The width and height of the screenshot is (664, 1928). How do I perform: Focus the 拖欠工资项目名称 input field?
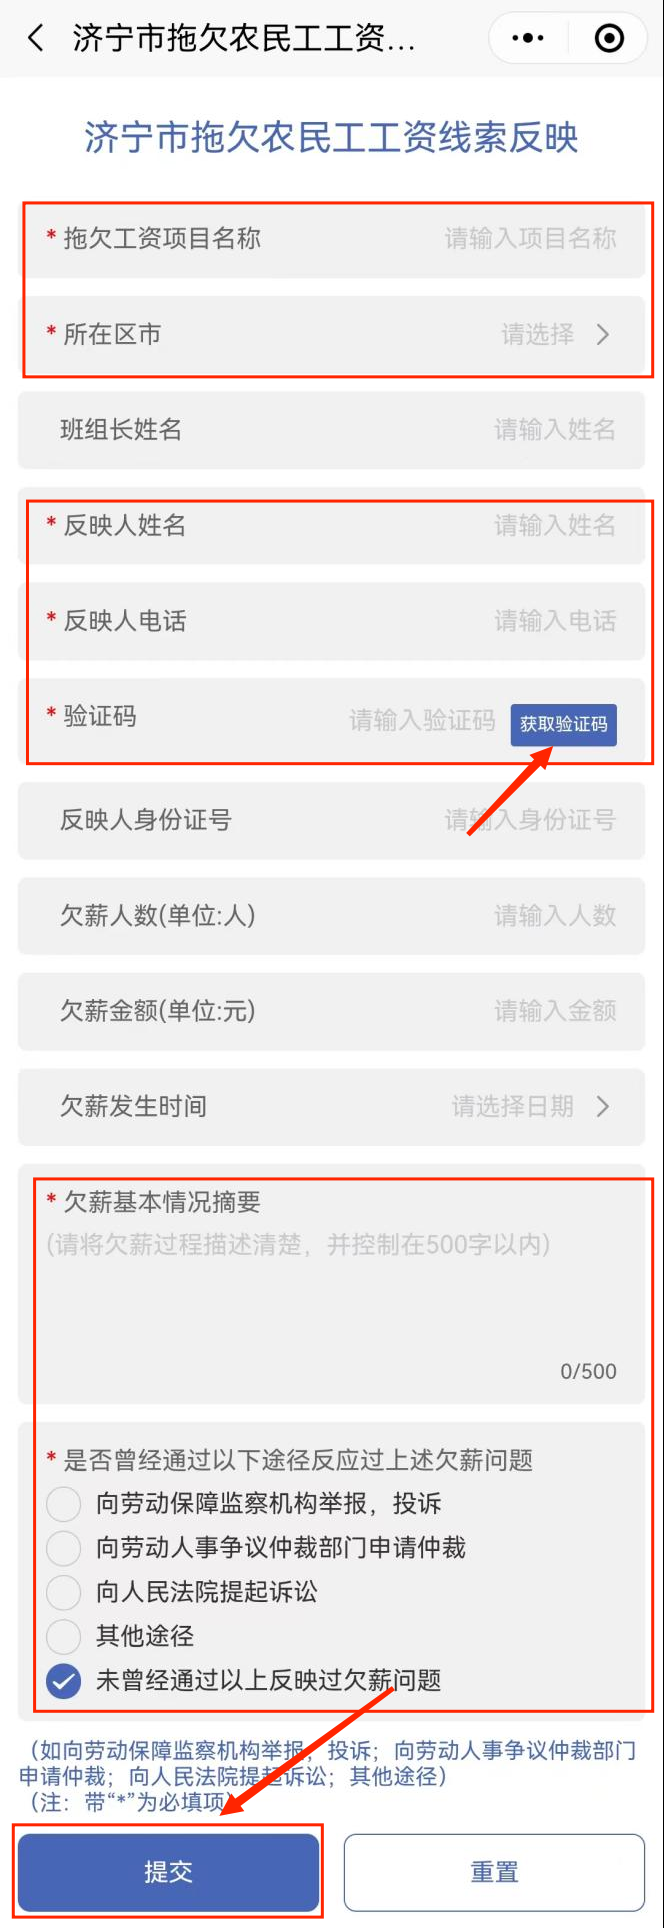coord(331,238)
